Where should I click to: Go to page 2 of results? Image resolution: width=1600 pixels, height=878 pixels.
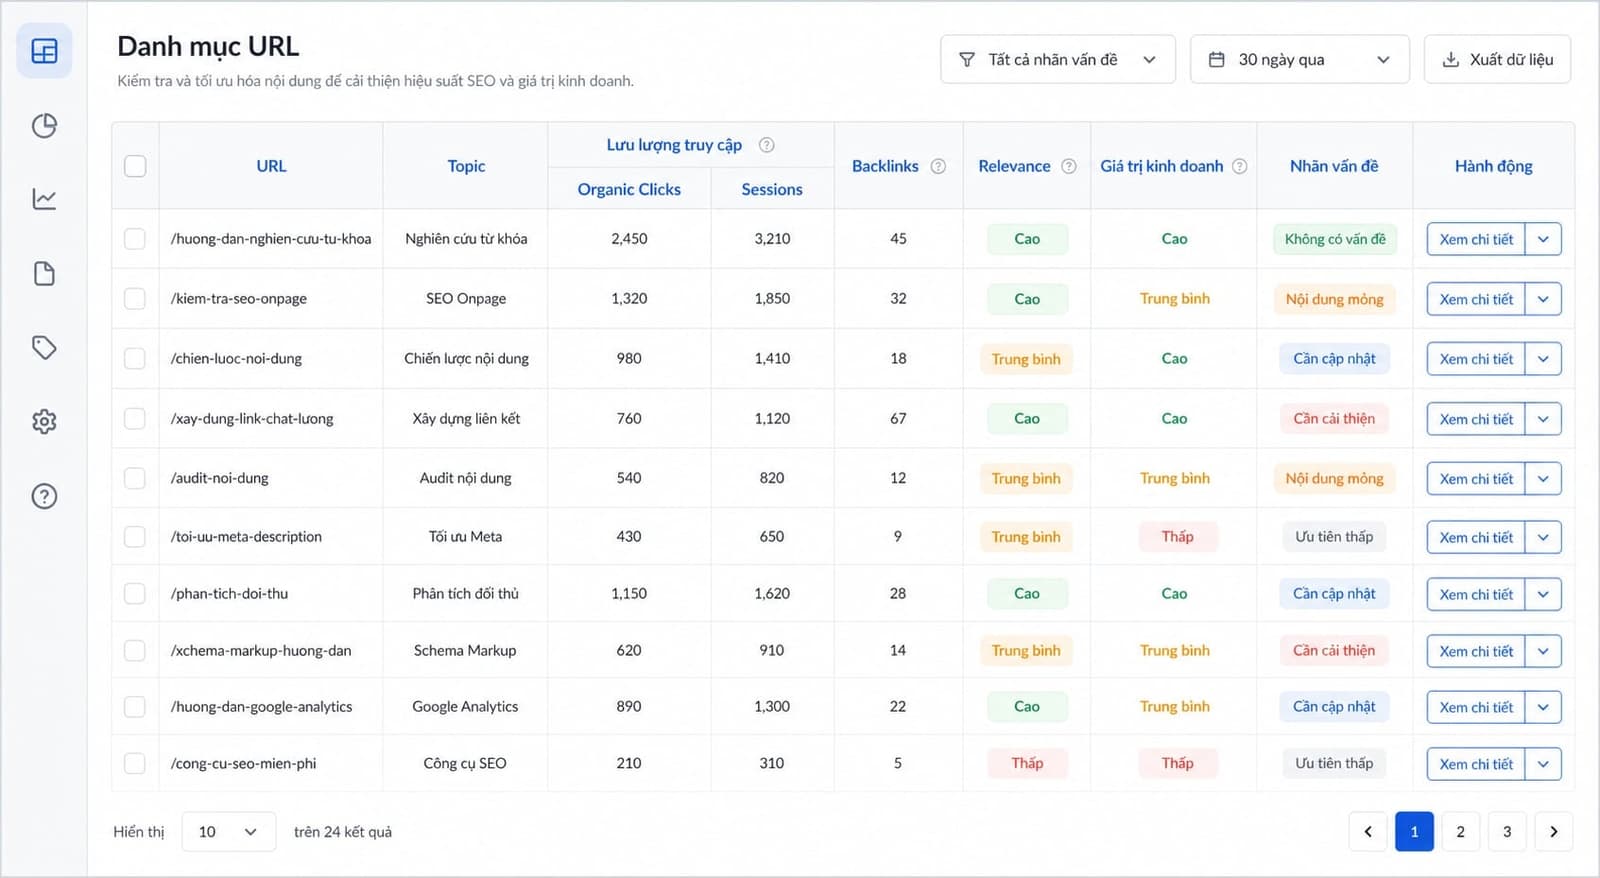pyautogui.click(x=1460, y=832)
